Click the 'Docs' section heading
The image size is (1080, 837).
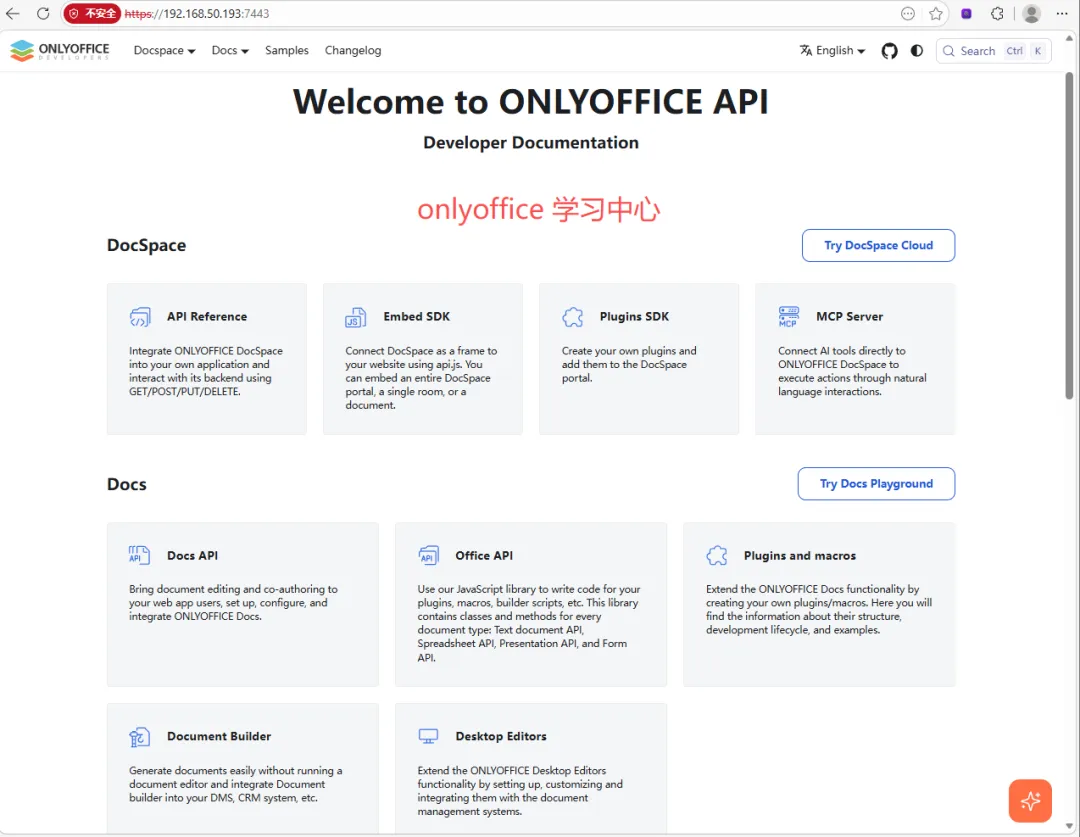(127, 484)
